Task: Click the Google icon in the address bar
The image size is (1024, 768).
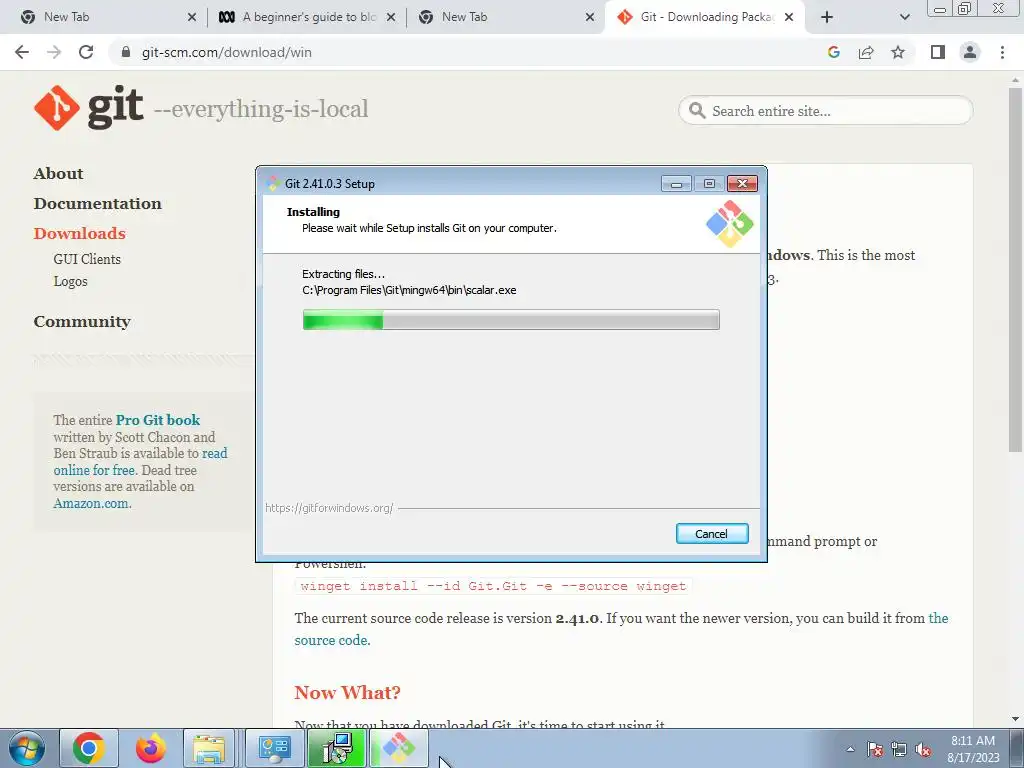Action: tap(833, 52)
